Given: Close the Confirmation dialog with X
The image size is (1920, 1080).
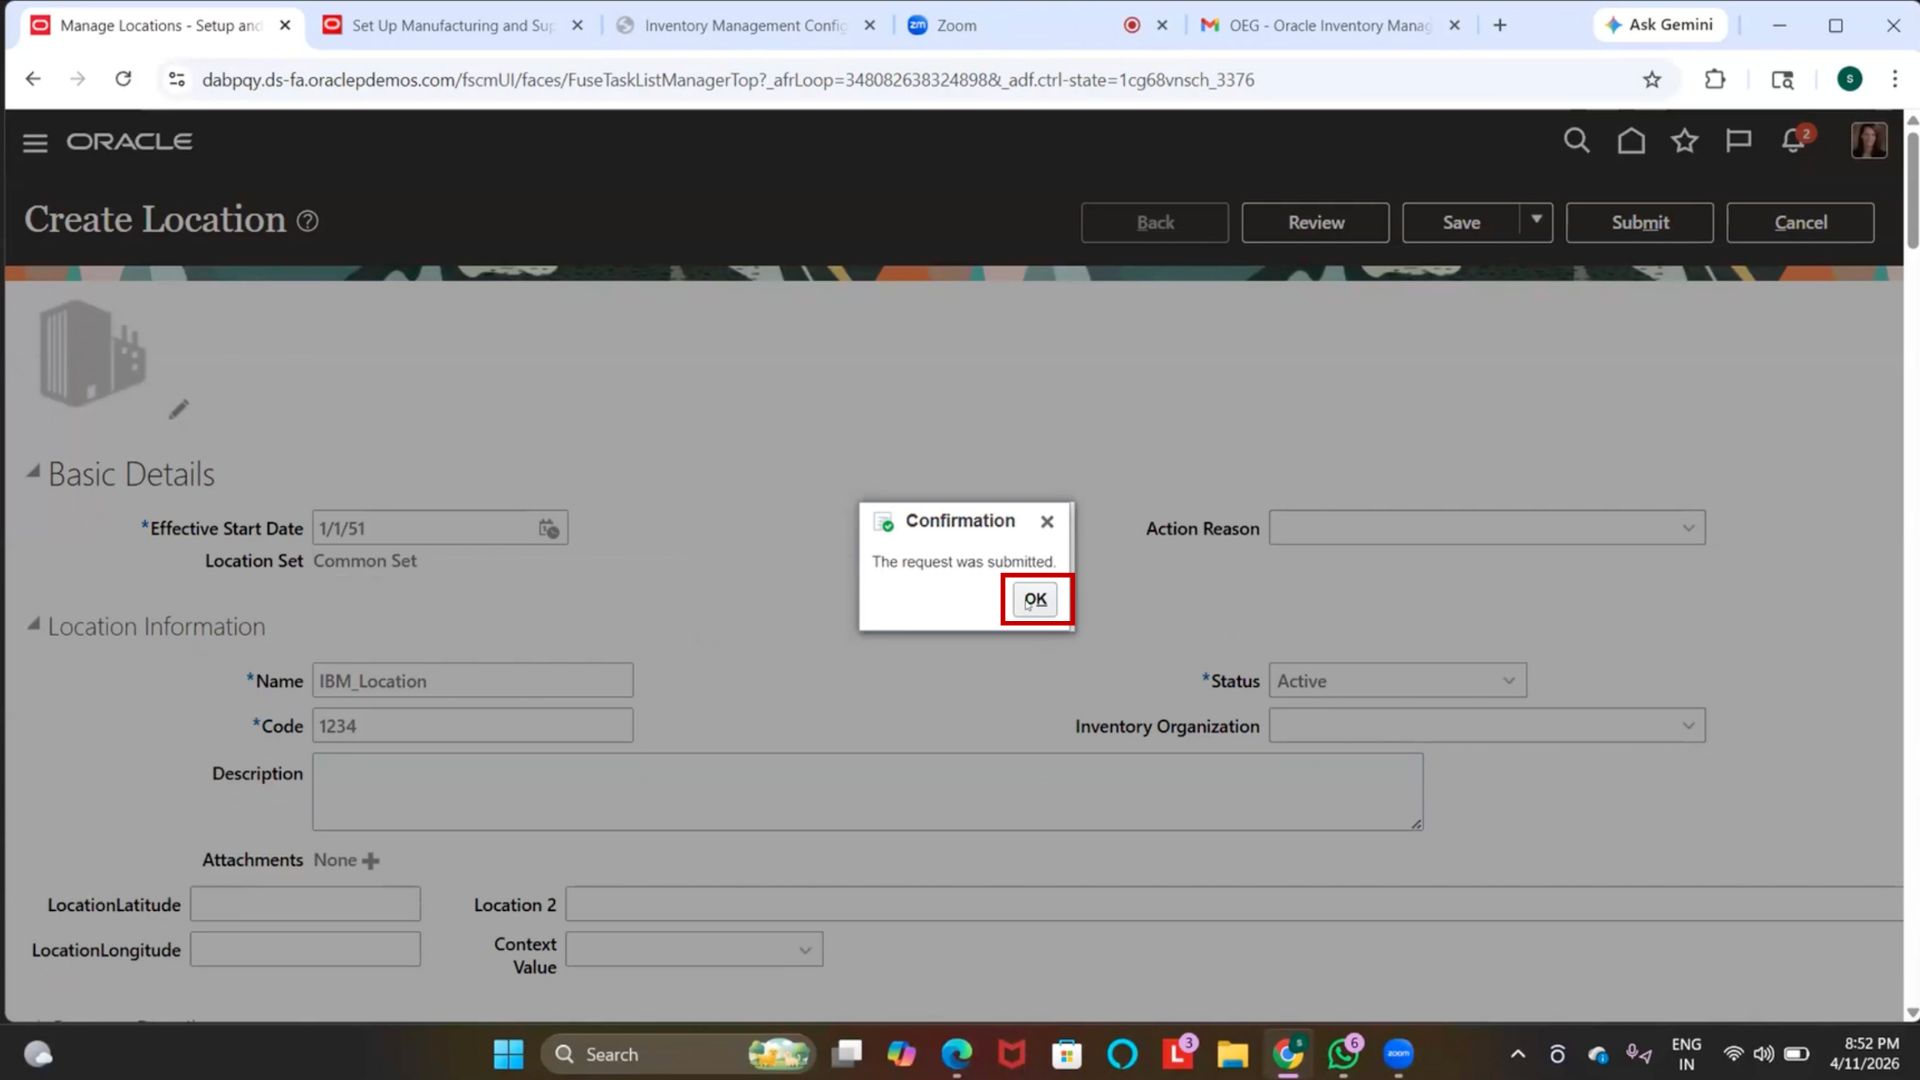Looking at the screenshot, I should pos(1047,522).
